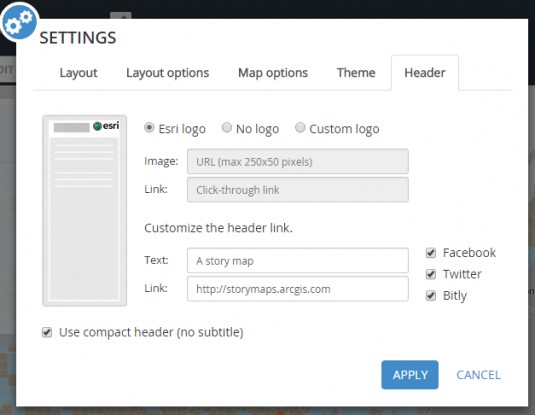Screen dimensions: 535x415
Task: Focus the Image URL input field
Action: point(298,161)
